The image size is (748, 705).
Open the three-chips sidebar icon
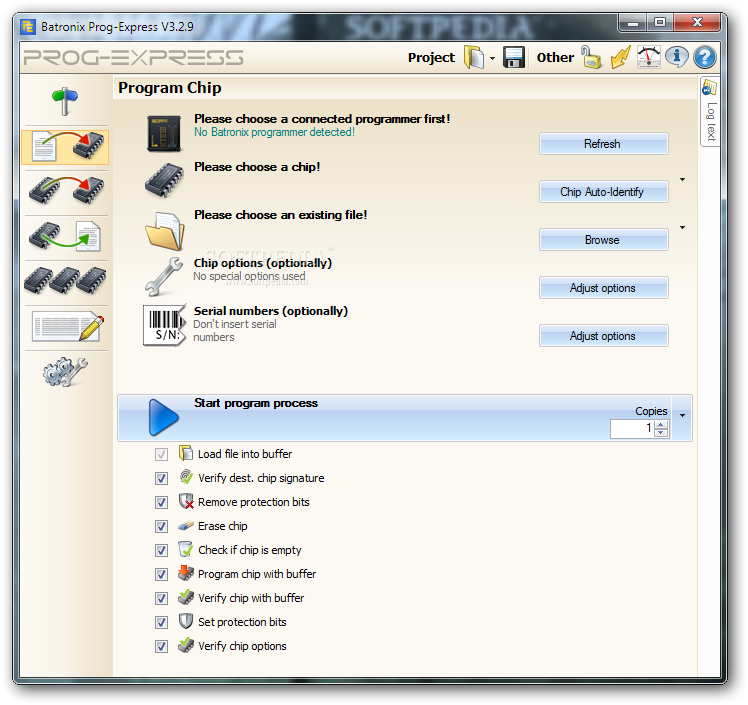click(65, 280)
